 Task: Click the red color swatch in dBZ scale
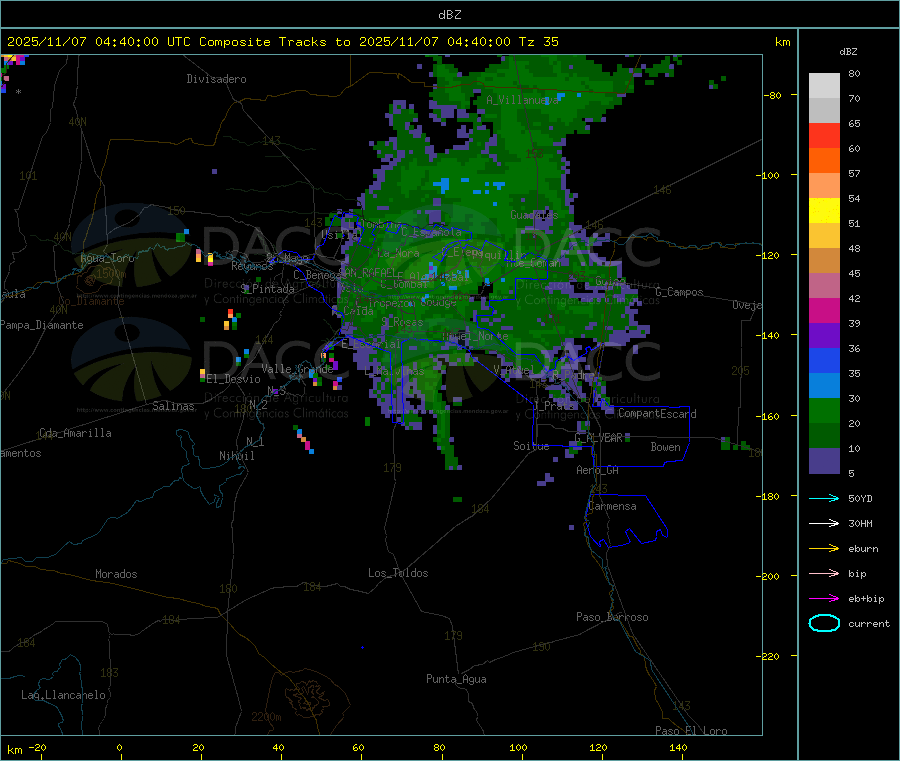tap(824, 135)
